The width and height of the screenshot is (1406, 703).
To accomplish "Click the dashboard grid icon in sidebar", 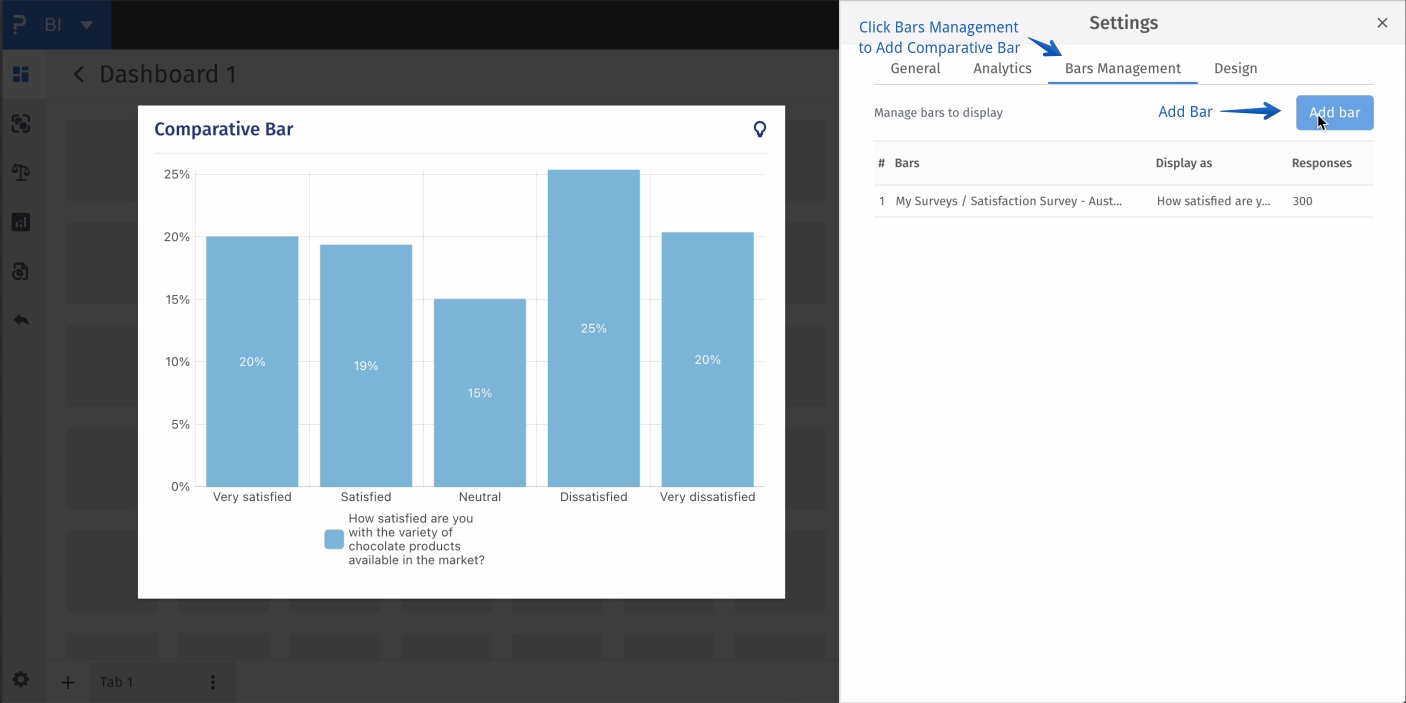I will [21, 74].
